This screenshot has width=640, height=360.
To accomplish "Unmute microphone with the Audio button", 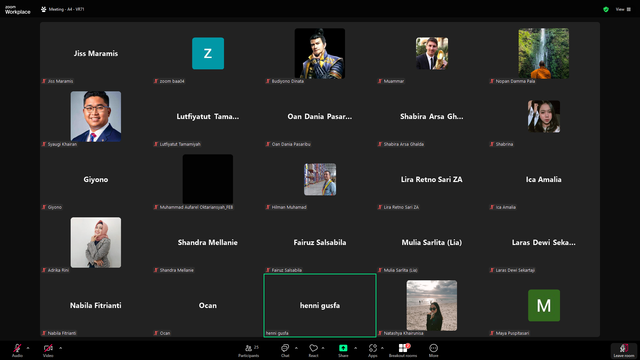I will (17, 350).
